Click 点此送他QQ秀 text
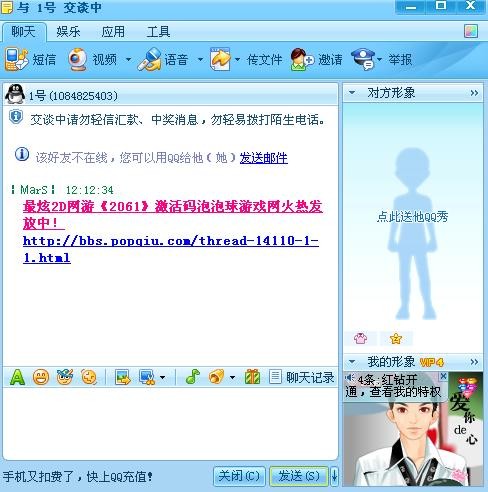488x492 pixels. [x=412, y=217]
